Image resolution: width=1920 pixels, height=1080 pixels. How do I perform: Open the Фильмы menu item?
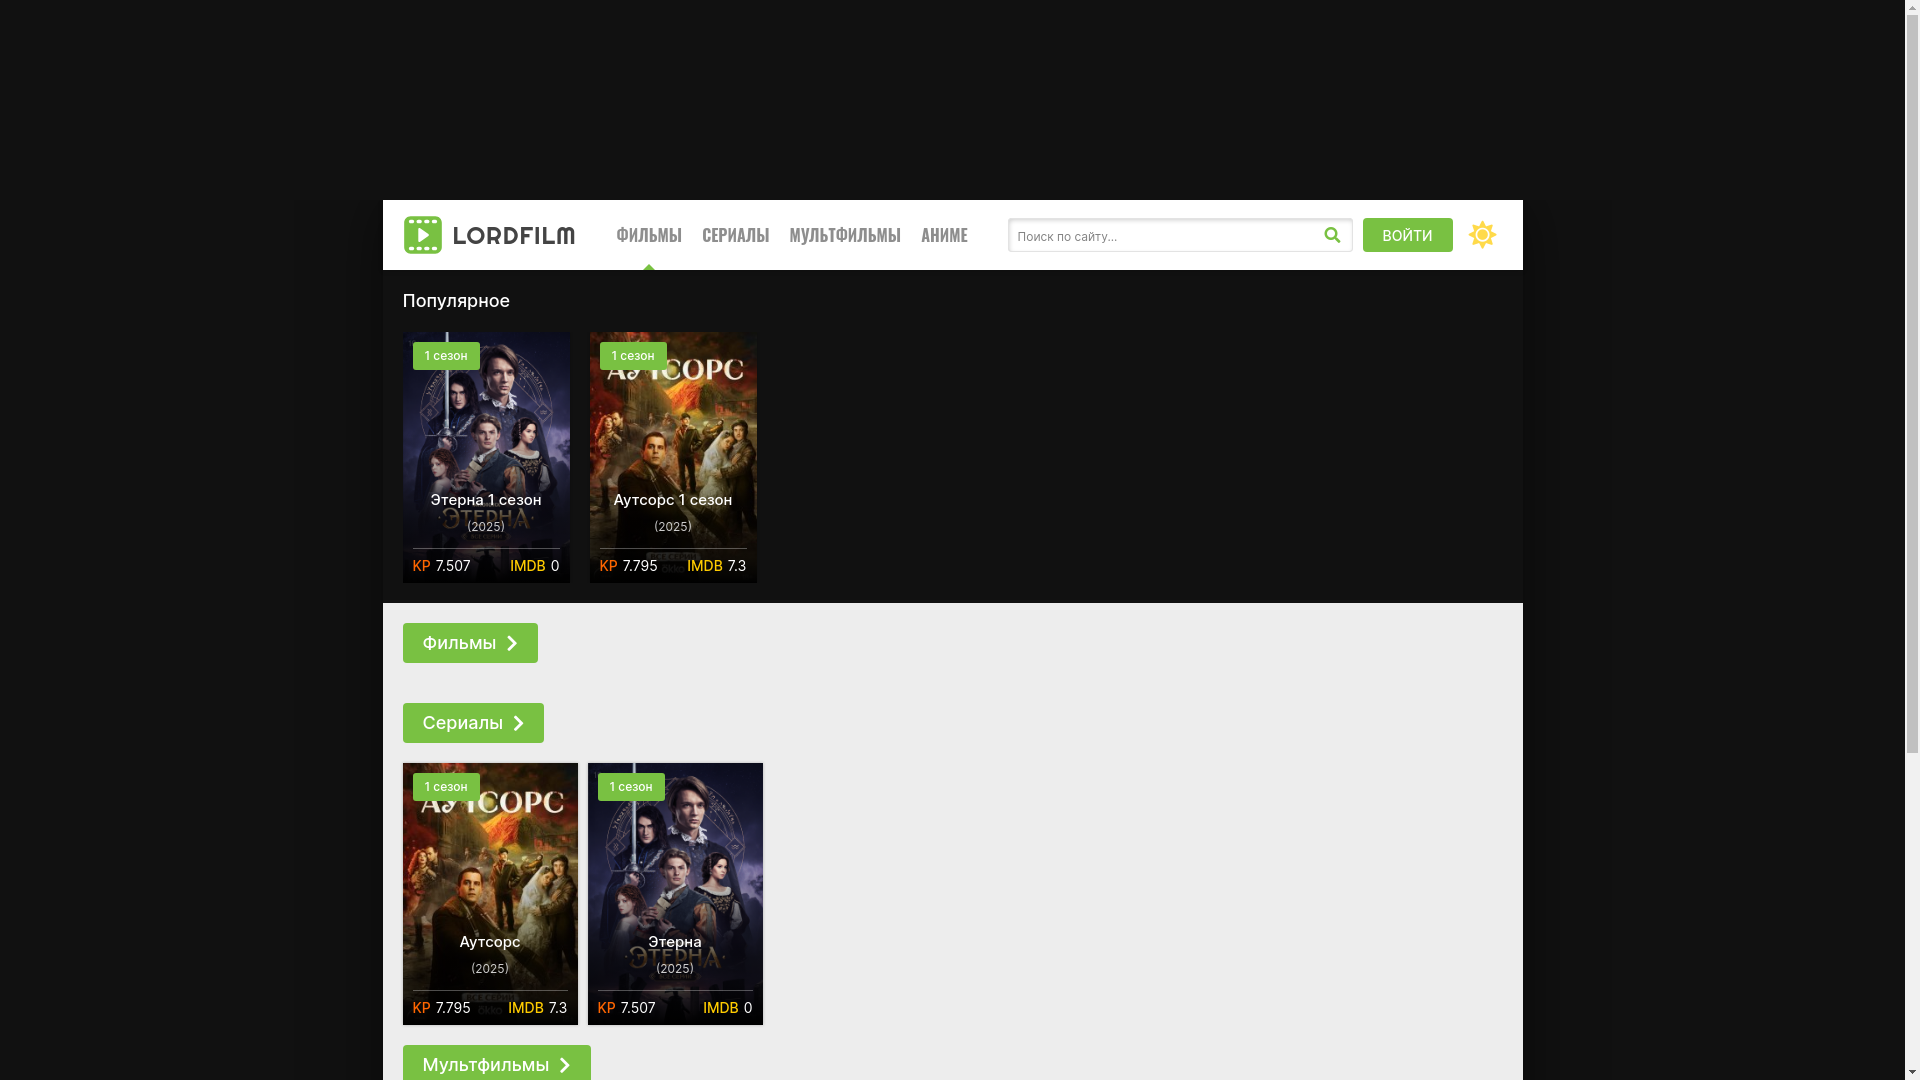tap(648, 236)
